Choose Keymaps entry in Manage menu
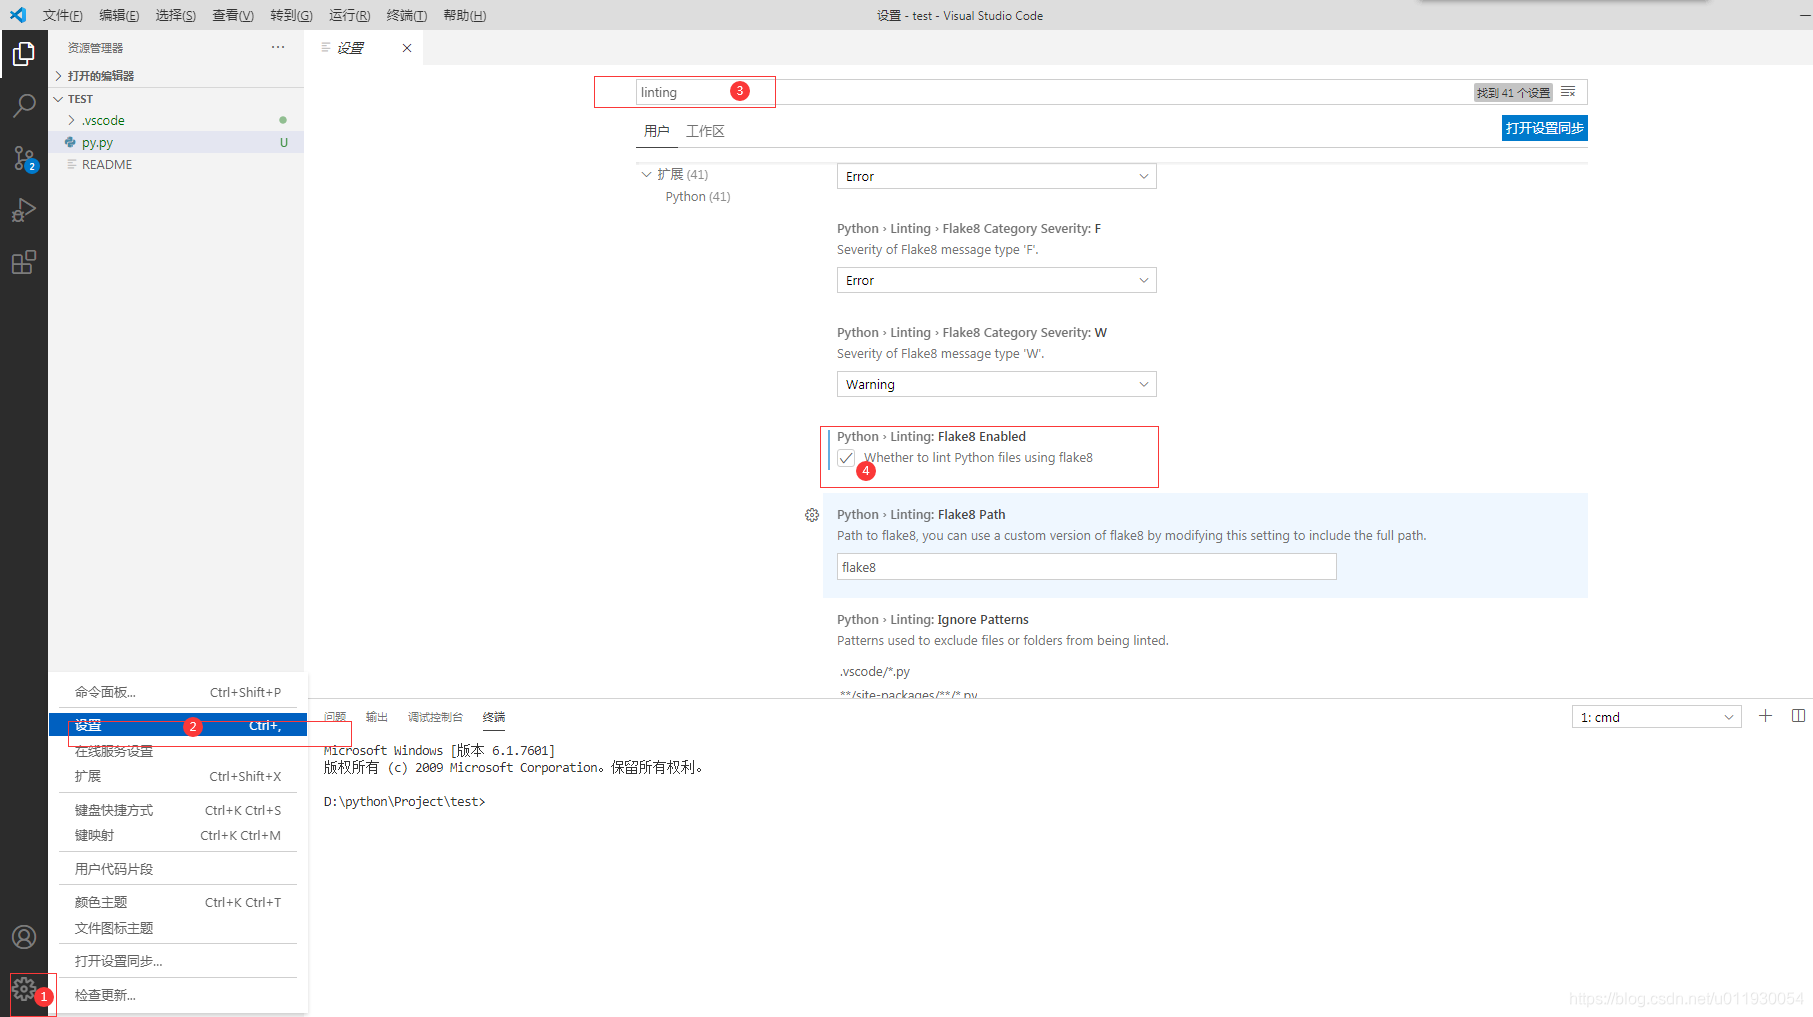This screenshot has height=1017, width=1813. click(x=178, y=835)
